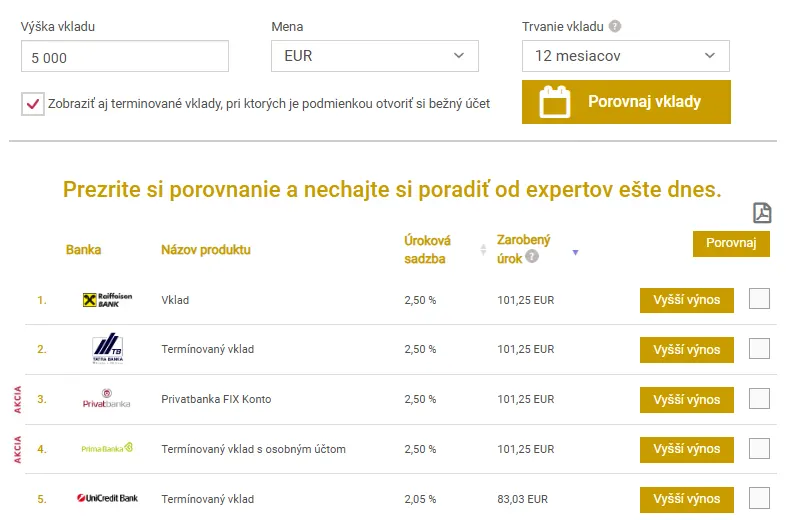The image size is (786, 520).
Task: Click the info icon beside Zarobený úrok
Action: [532, 256]
